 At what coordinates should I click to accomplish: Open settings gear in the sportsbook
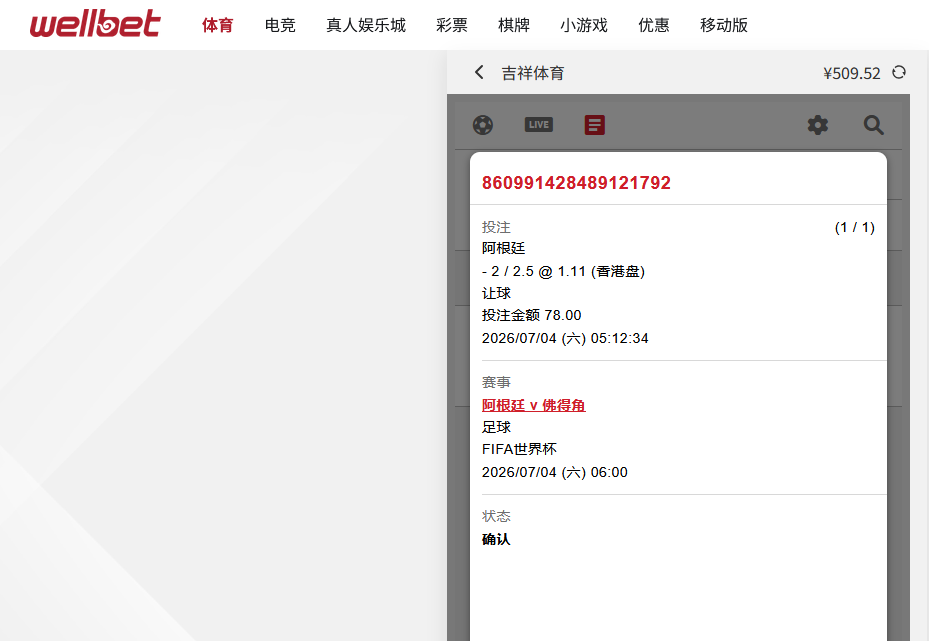(x=818, y=125)
